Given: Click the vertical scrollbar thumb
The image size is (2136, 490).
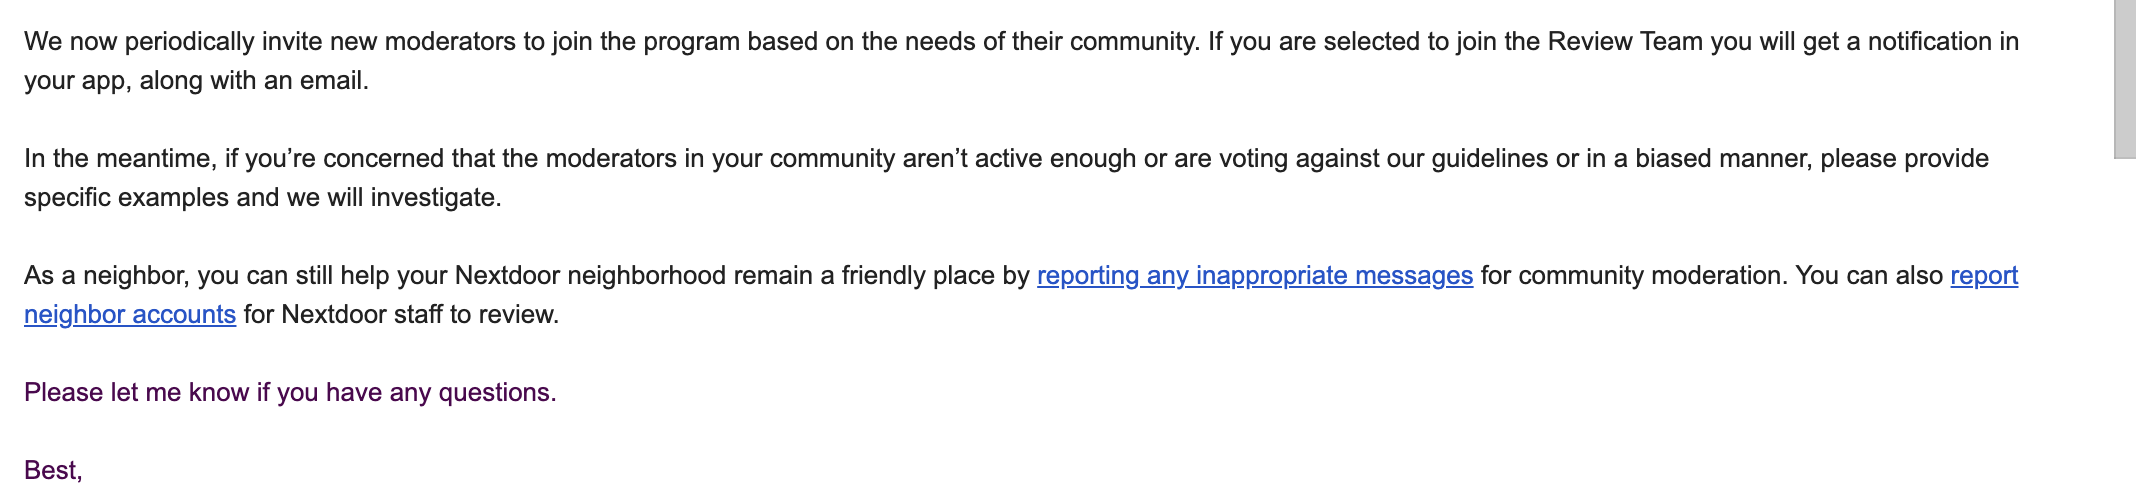Looking at the screenshot, I should tap(2124, 80).
